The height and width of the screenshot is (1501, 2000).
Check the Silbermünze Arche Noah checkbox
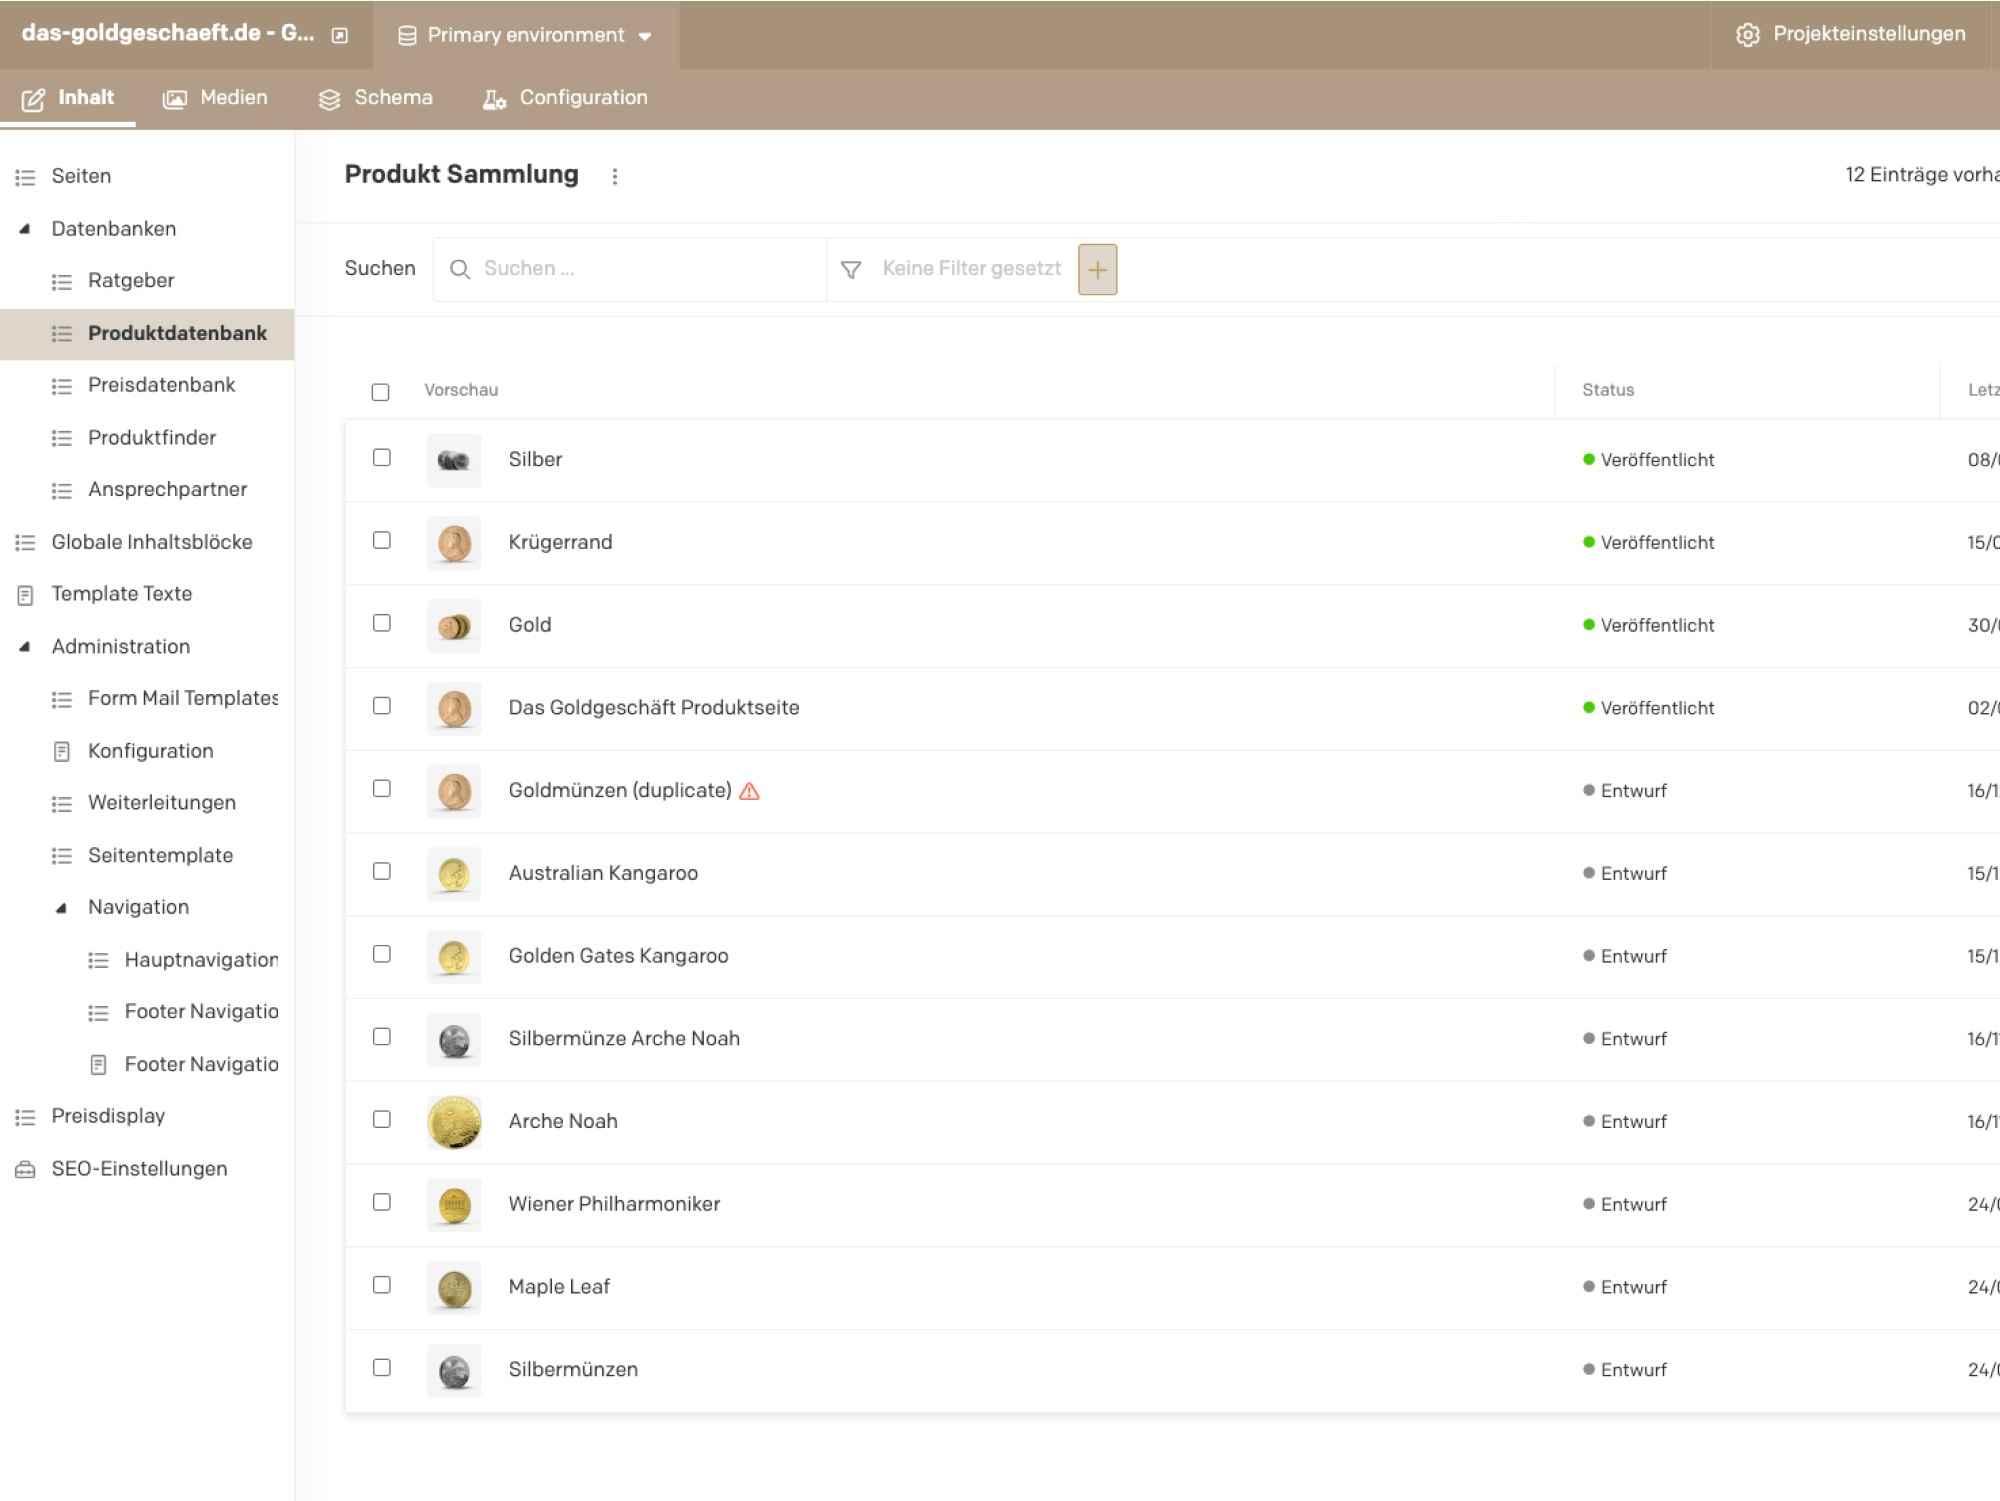tap(382, 1037)
